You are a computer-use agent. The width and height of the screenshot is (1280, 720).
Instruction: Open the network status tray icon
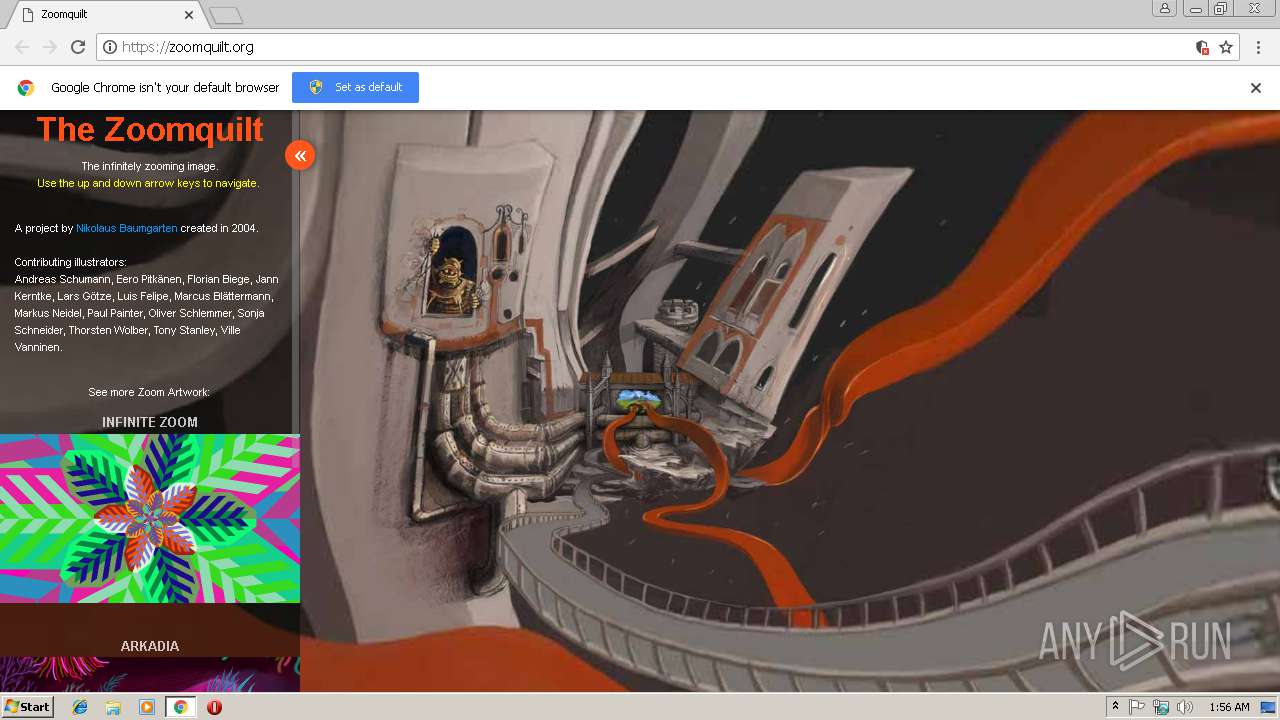click(1161, 707)
